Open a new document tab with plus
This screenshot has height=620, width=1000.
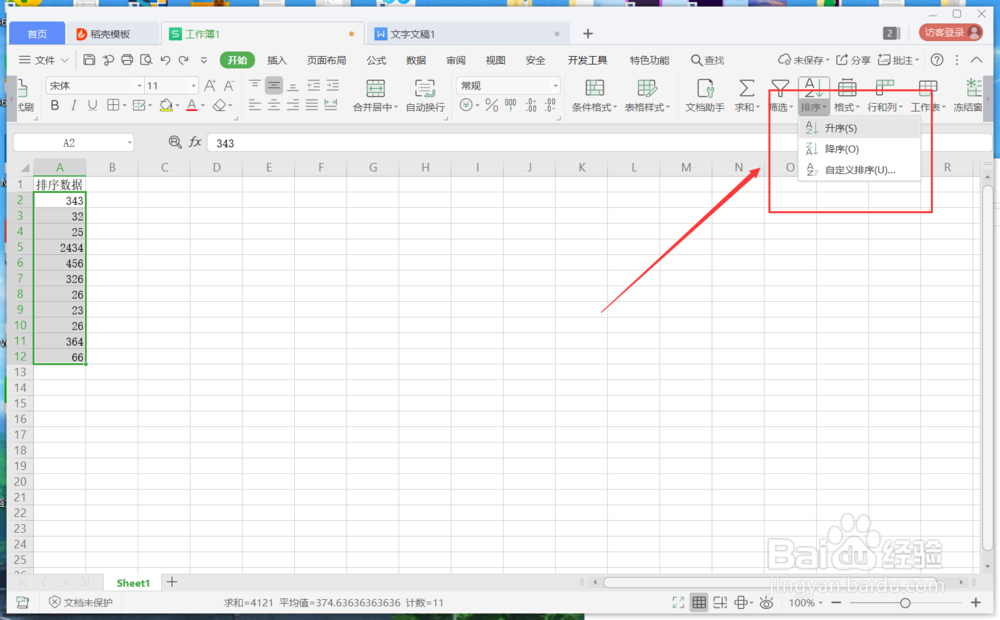tap(588, 33)
